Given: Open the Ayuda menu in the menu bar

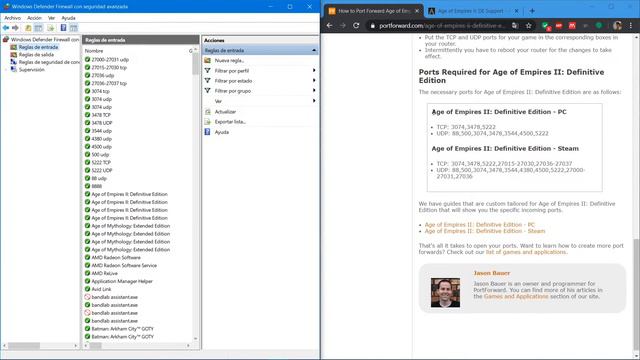Looking at the screenshot, I should point(68,18).
